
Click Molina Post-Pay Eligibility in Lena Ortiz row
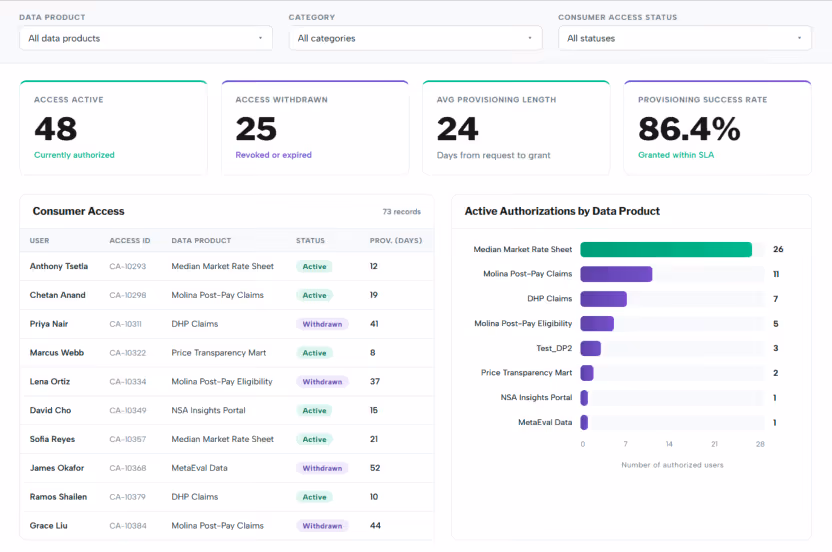click(x=222, y=382)
